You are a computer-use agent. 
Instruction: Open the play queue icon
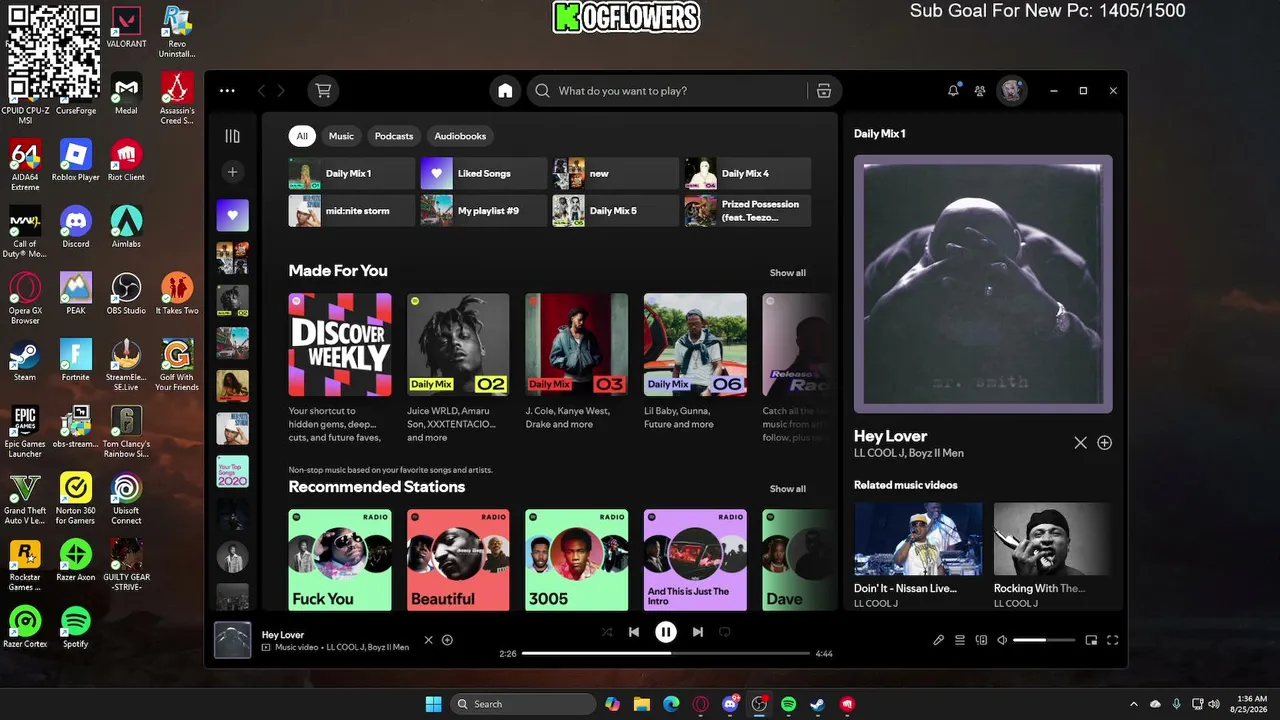[960, 640]
